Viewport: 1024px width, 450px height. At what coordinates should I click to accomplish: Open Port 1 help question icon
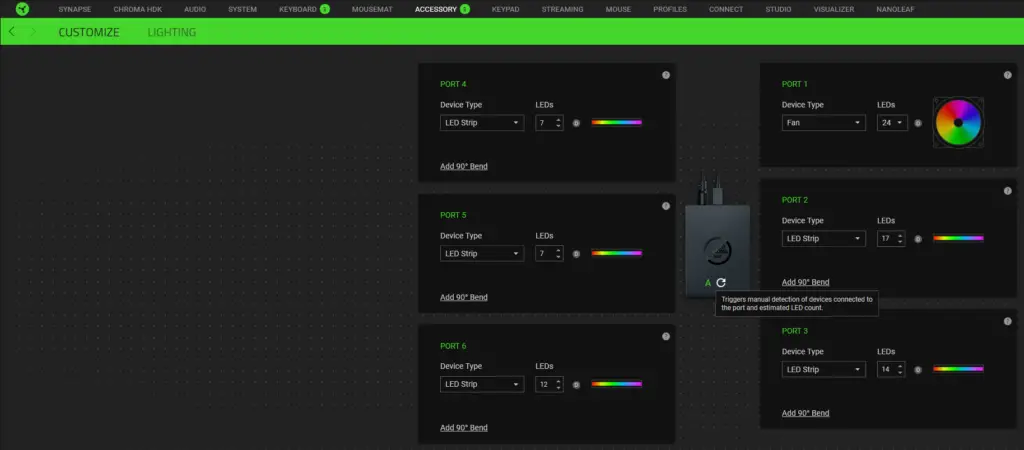[x=1007, y=75]
